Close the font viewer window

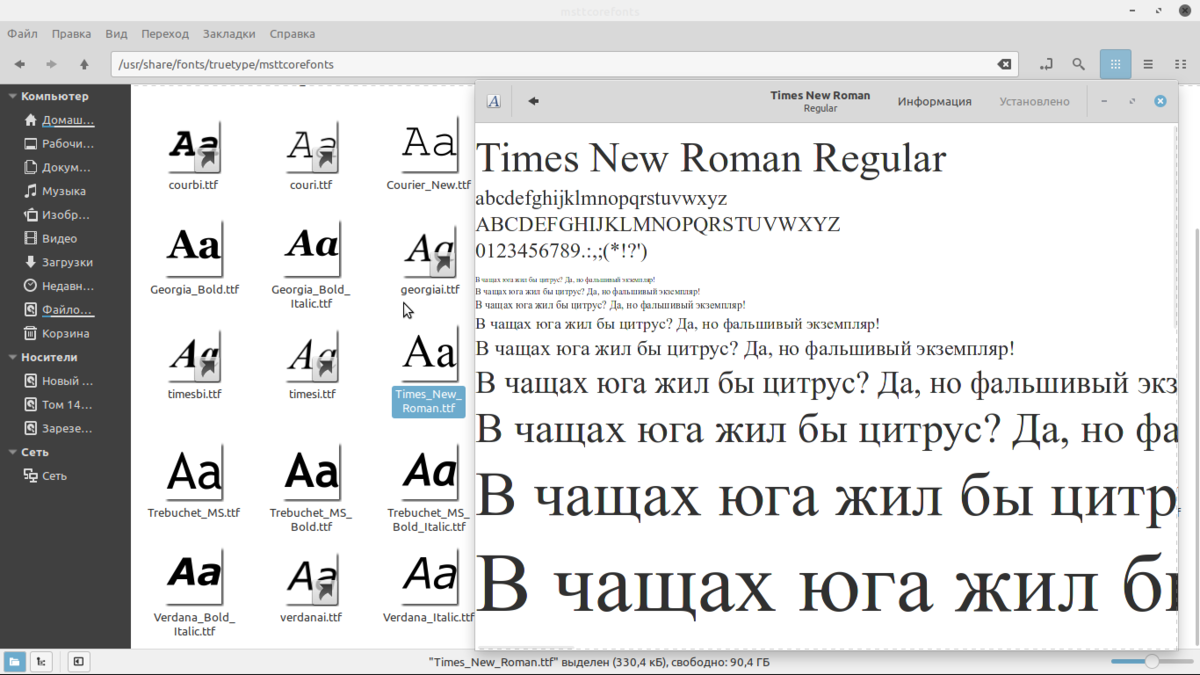[x=1160, y=101]
